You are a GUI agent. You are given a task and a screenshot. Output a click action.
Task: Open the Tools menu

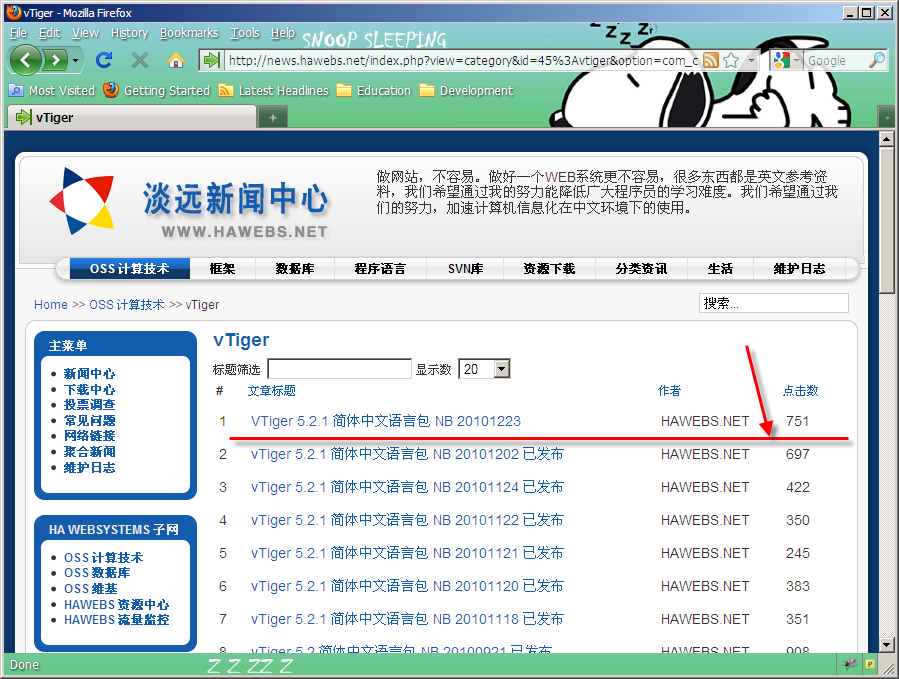(245, 33)
